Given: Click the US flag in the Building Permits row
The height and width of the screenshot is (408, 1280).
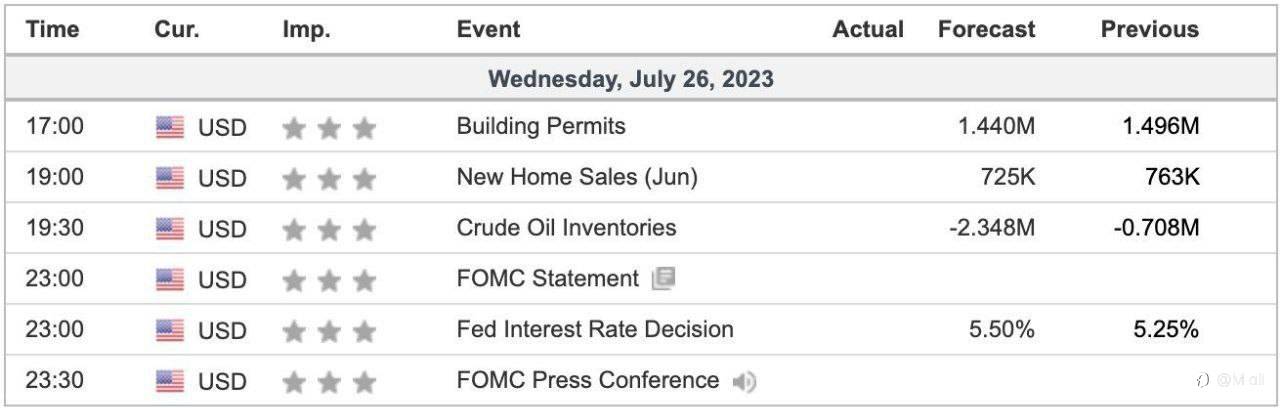Looking at the screenshot, I should pos(170,127).
